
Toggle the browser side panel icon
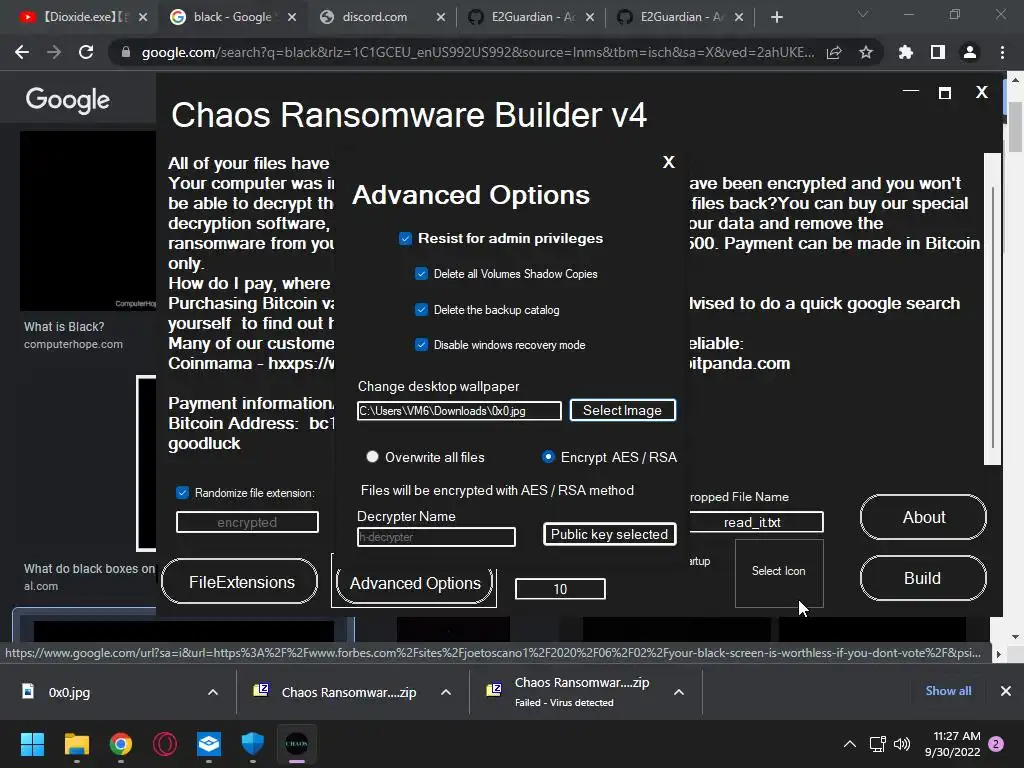(938, 52)
